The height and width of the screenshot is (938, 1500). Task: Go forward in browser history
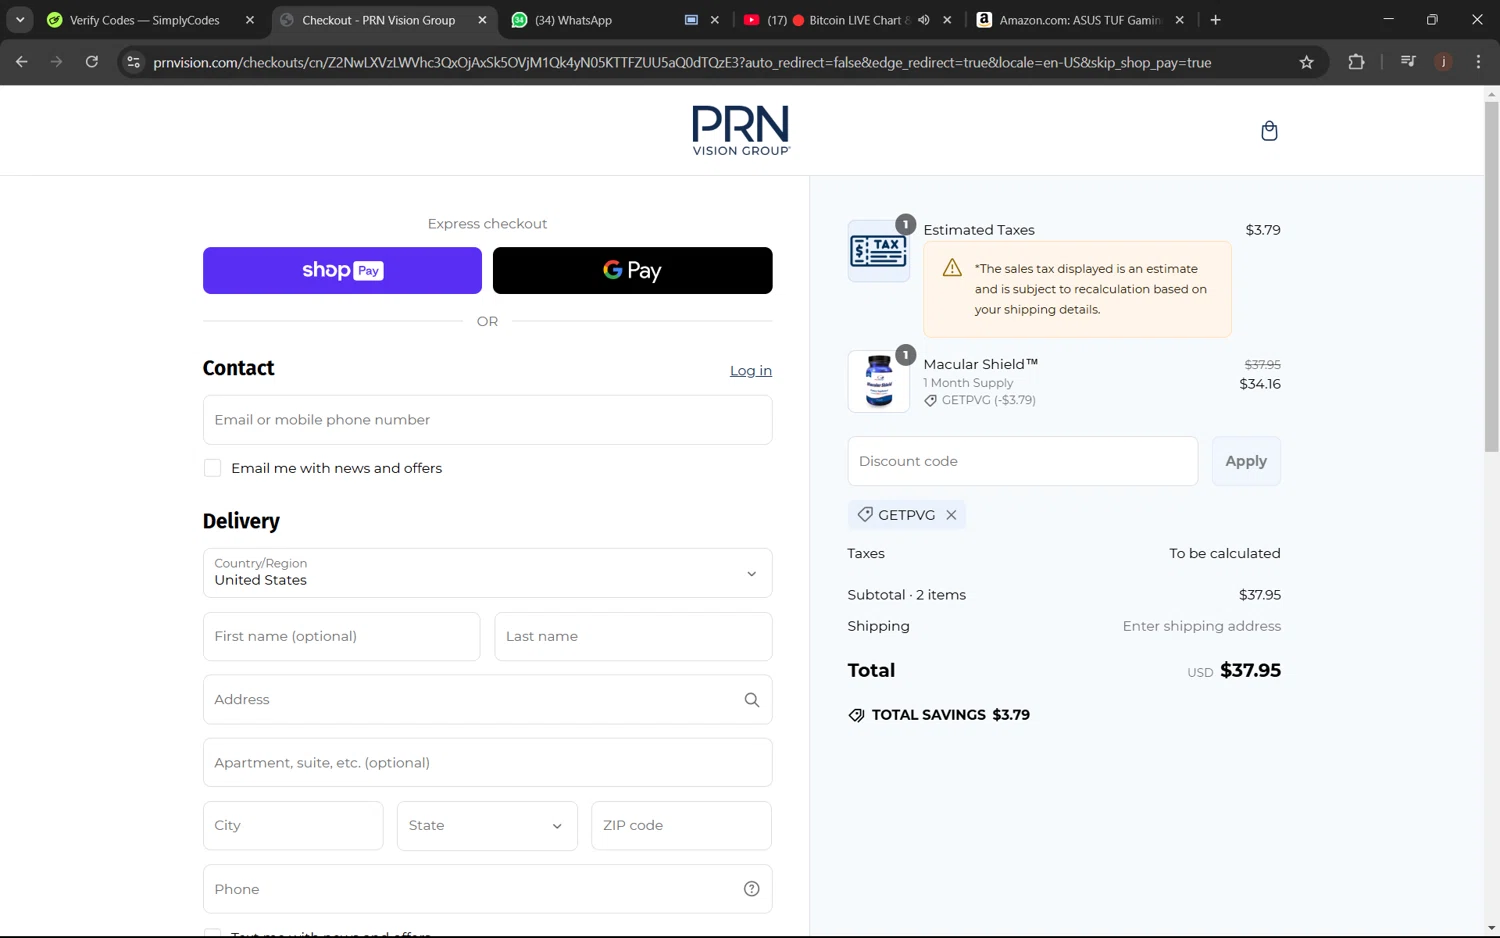[x=56, y=62]
